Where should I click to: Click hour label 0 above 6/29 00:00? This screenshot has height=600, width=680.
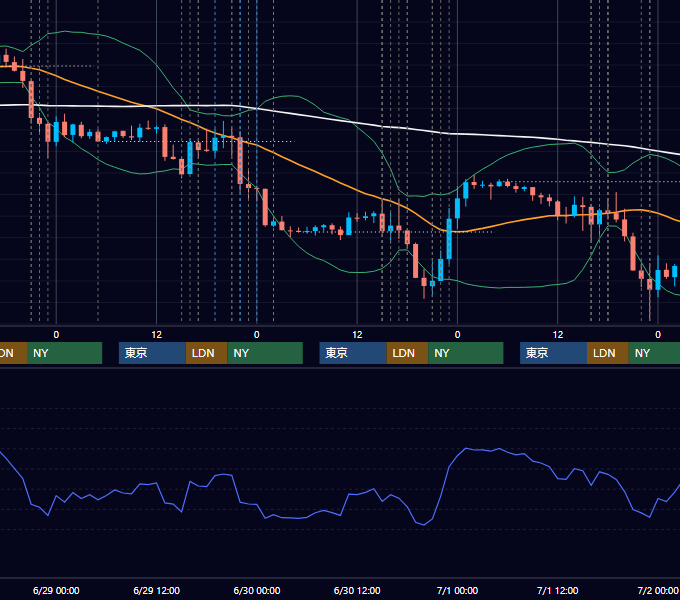[56, 335]
